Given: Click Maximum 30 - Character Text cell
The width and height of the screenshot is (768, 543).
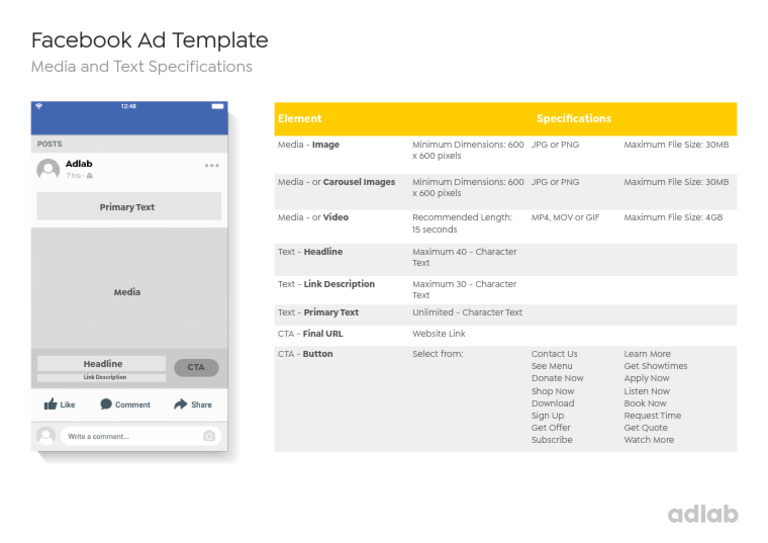Looking at the screenshot, I should pyautogui.click(x=464, y=289).
